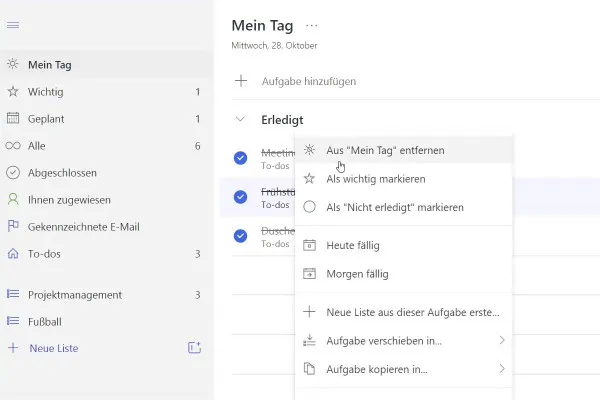Click the flag icon beside Gekennzeichnete E-Mail

(13, 226)
